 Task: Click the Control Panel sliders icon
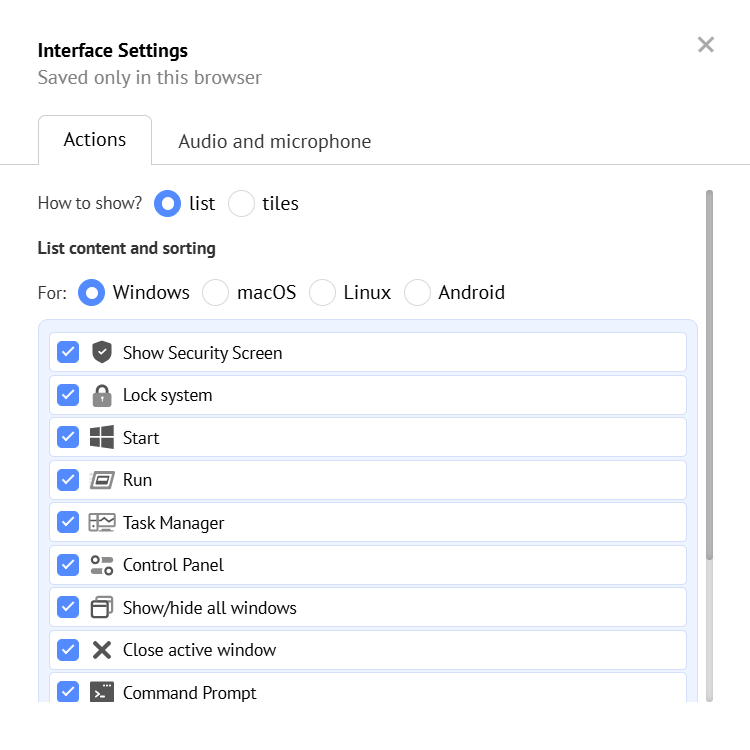(102, 565)
